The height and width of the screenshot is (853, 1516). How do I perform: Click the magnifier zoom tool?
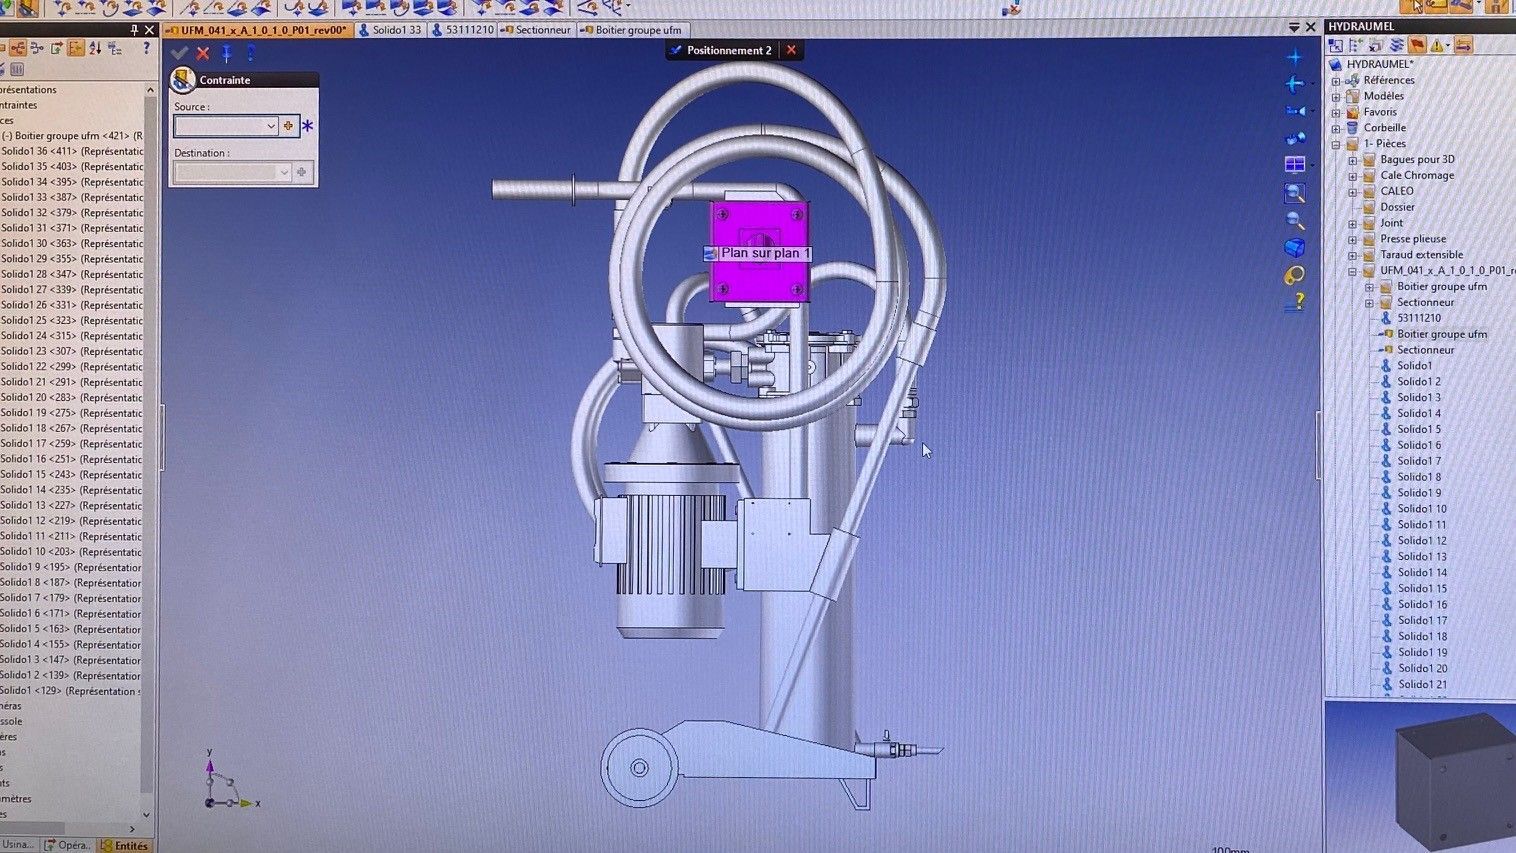pyautogui.click(x=1295, y=220)
